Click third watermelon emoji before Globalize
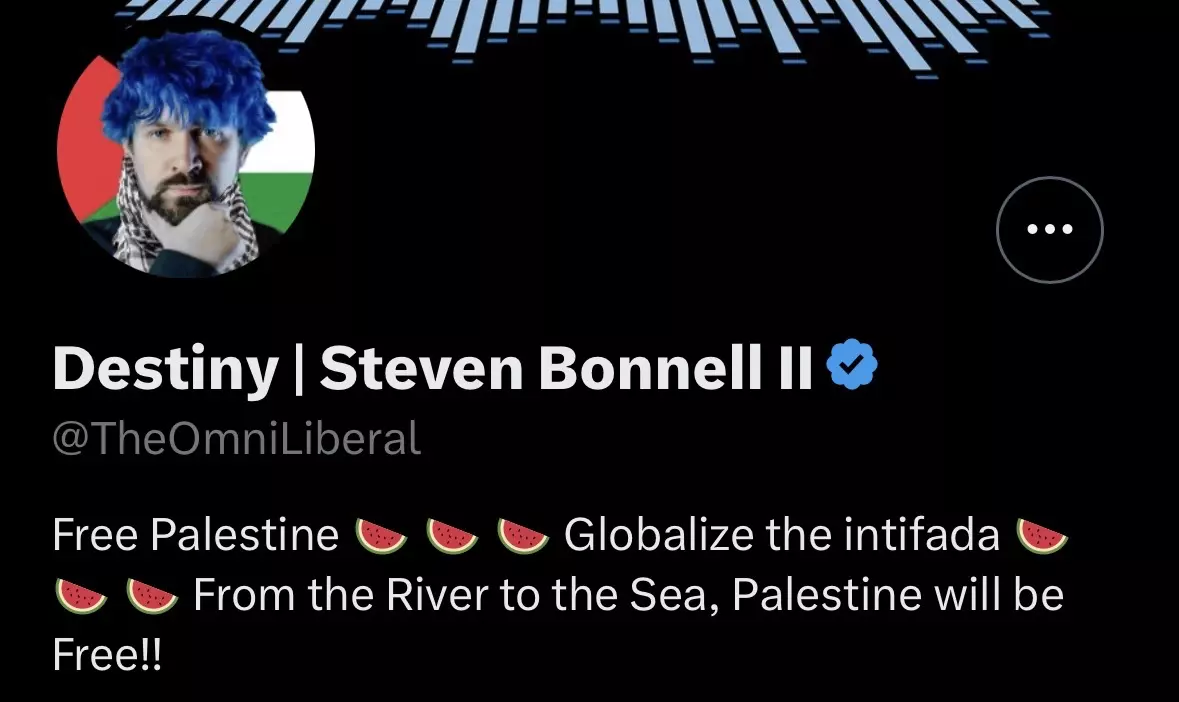 523,537
